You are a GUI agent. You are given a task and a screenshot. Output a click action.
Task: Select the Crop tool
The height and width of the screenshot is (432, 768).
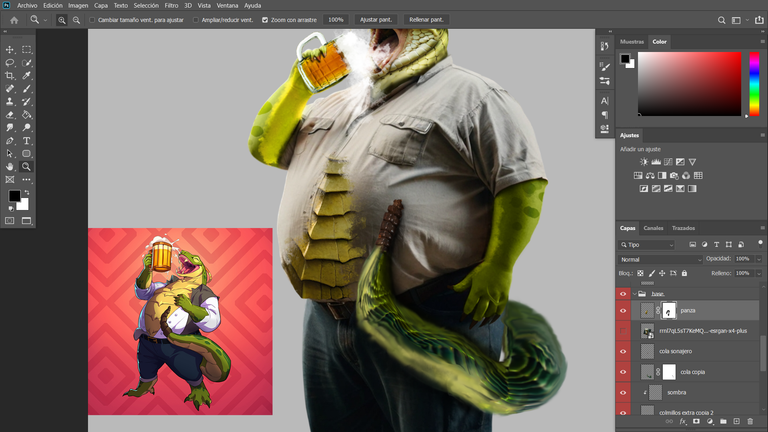click(x=10, y=75)
